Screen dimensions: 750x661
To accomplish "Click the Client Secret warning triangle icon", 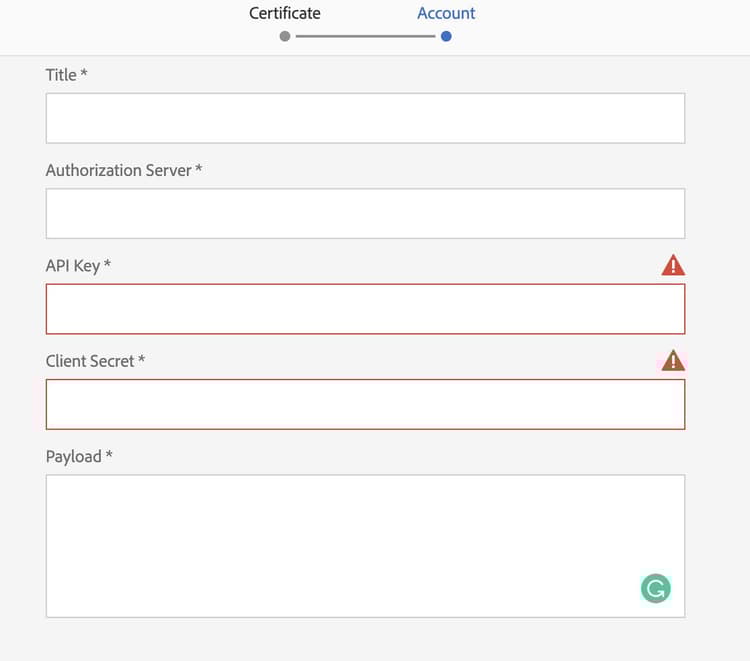I will (x=673, y=360).
